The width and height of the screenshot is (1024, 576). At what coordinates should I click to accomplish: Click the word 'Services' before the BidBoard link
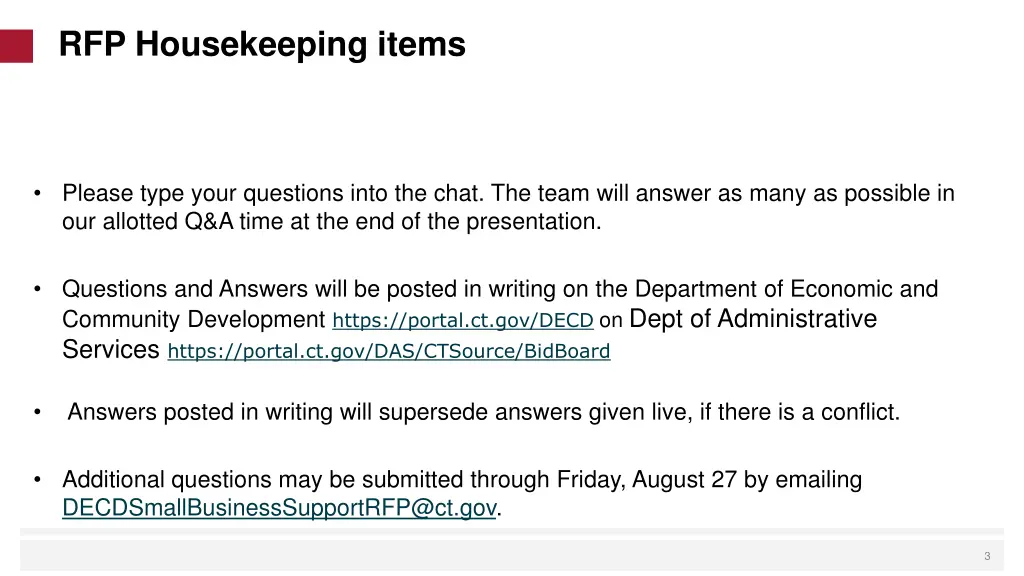tap(111, 350)
